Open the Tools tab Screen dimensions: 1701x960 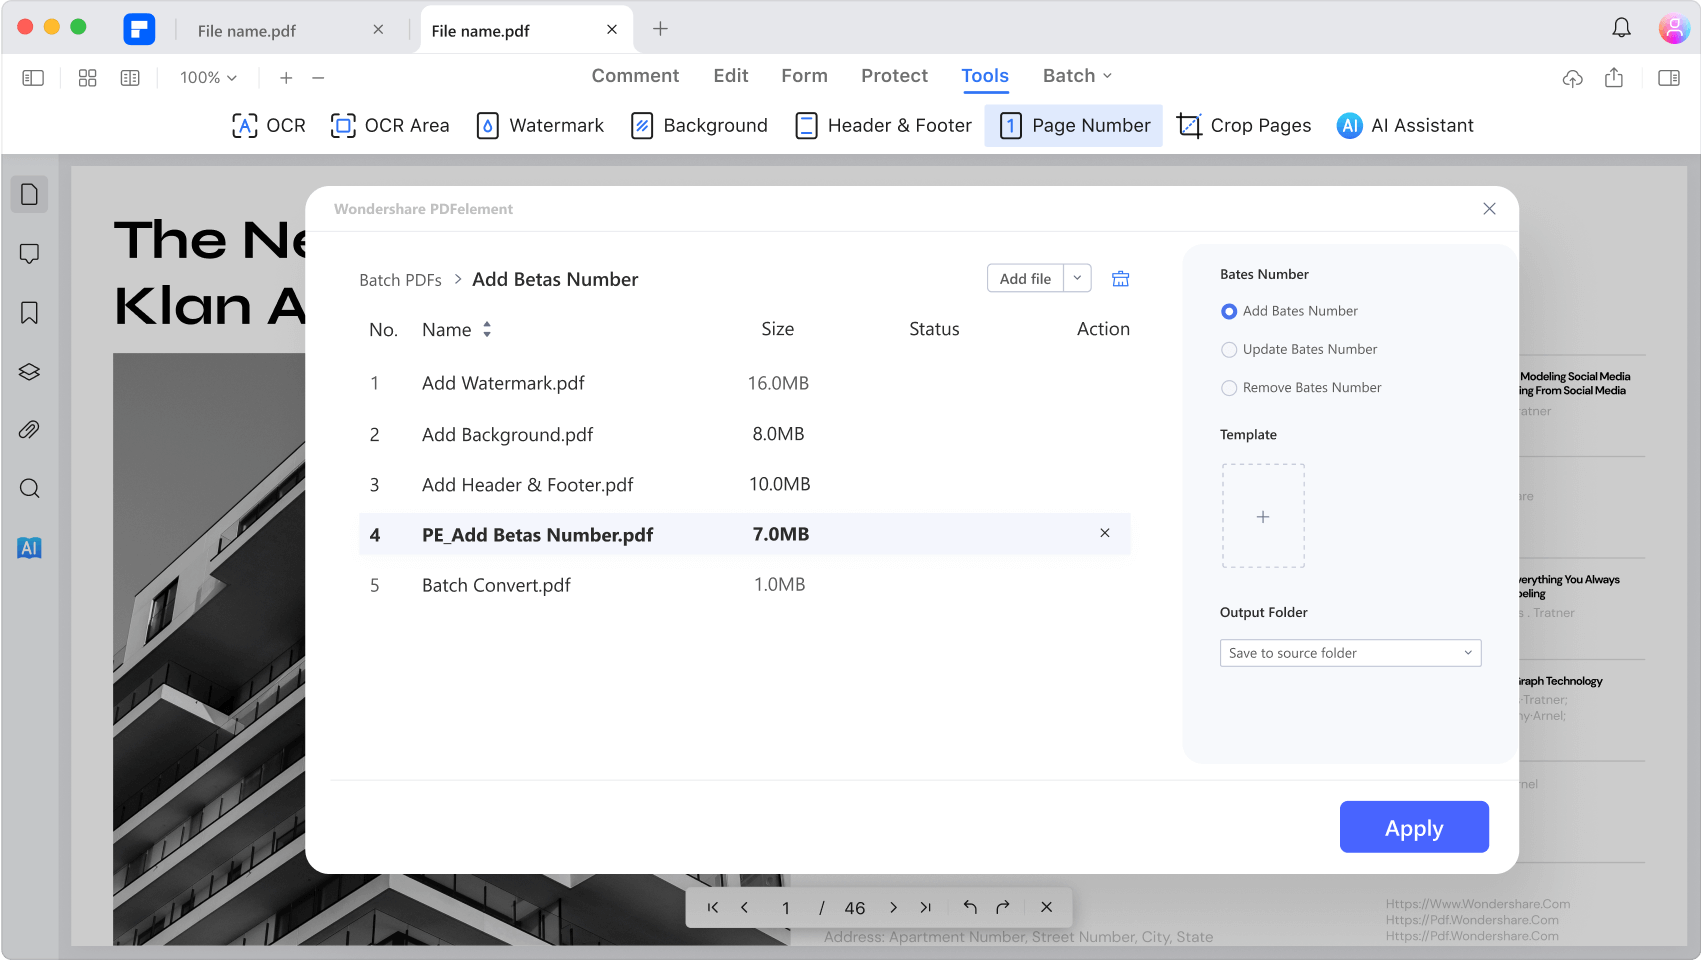(985, 76)
